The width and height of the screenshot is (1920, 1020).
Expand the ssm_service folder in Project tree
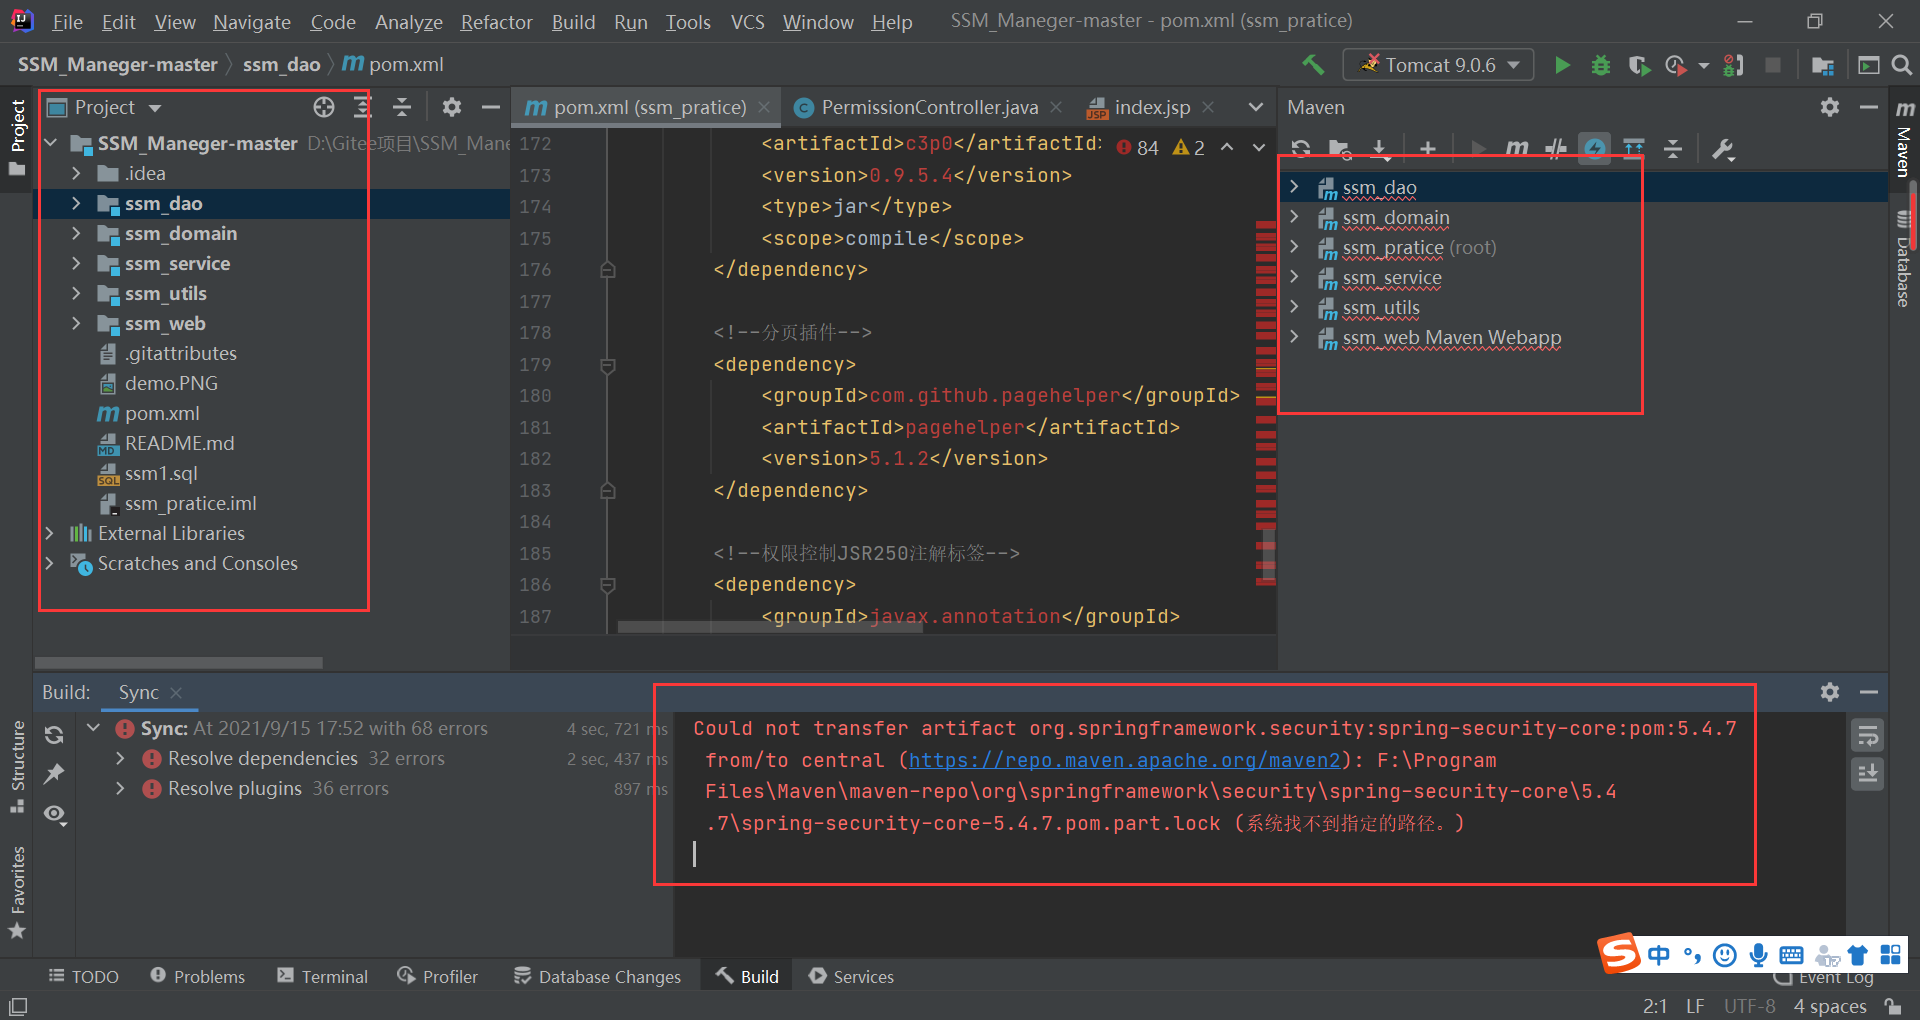pyautogui.click(x=76, y=263)
